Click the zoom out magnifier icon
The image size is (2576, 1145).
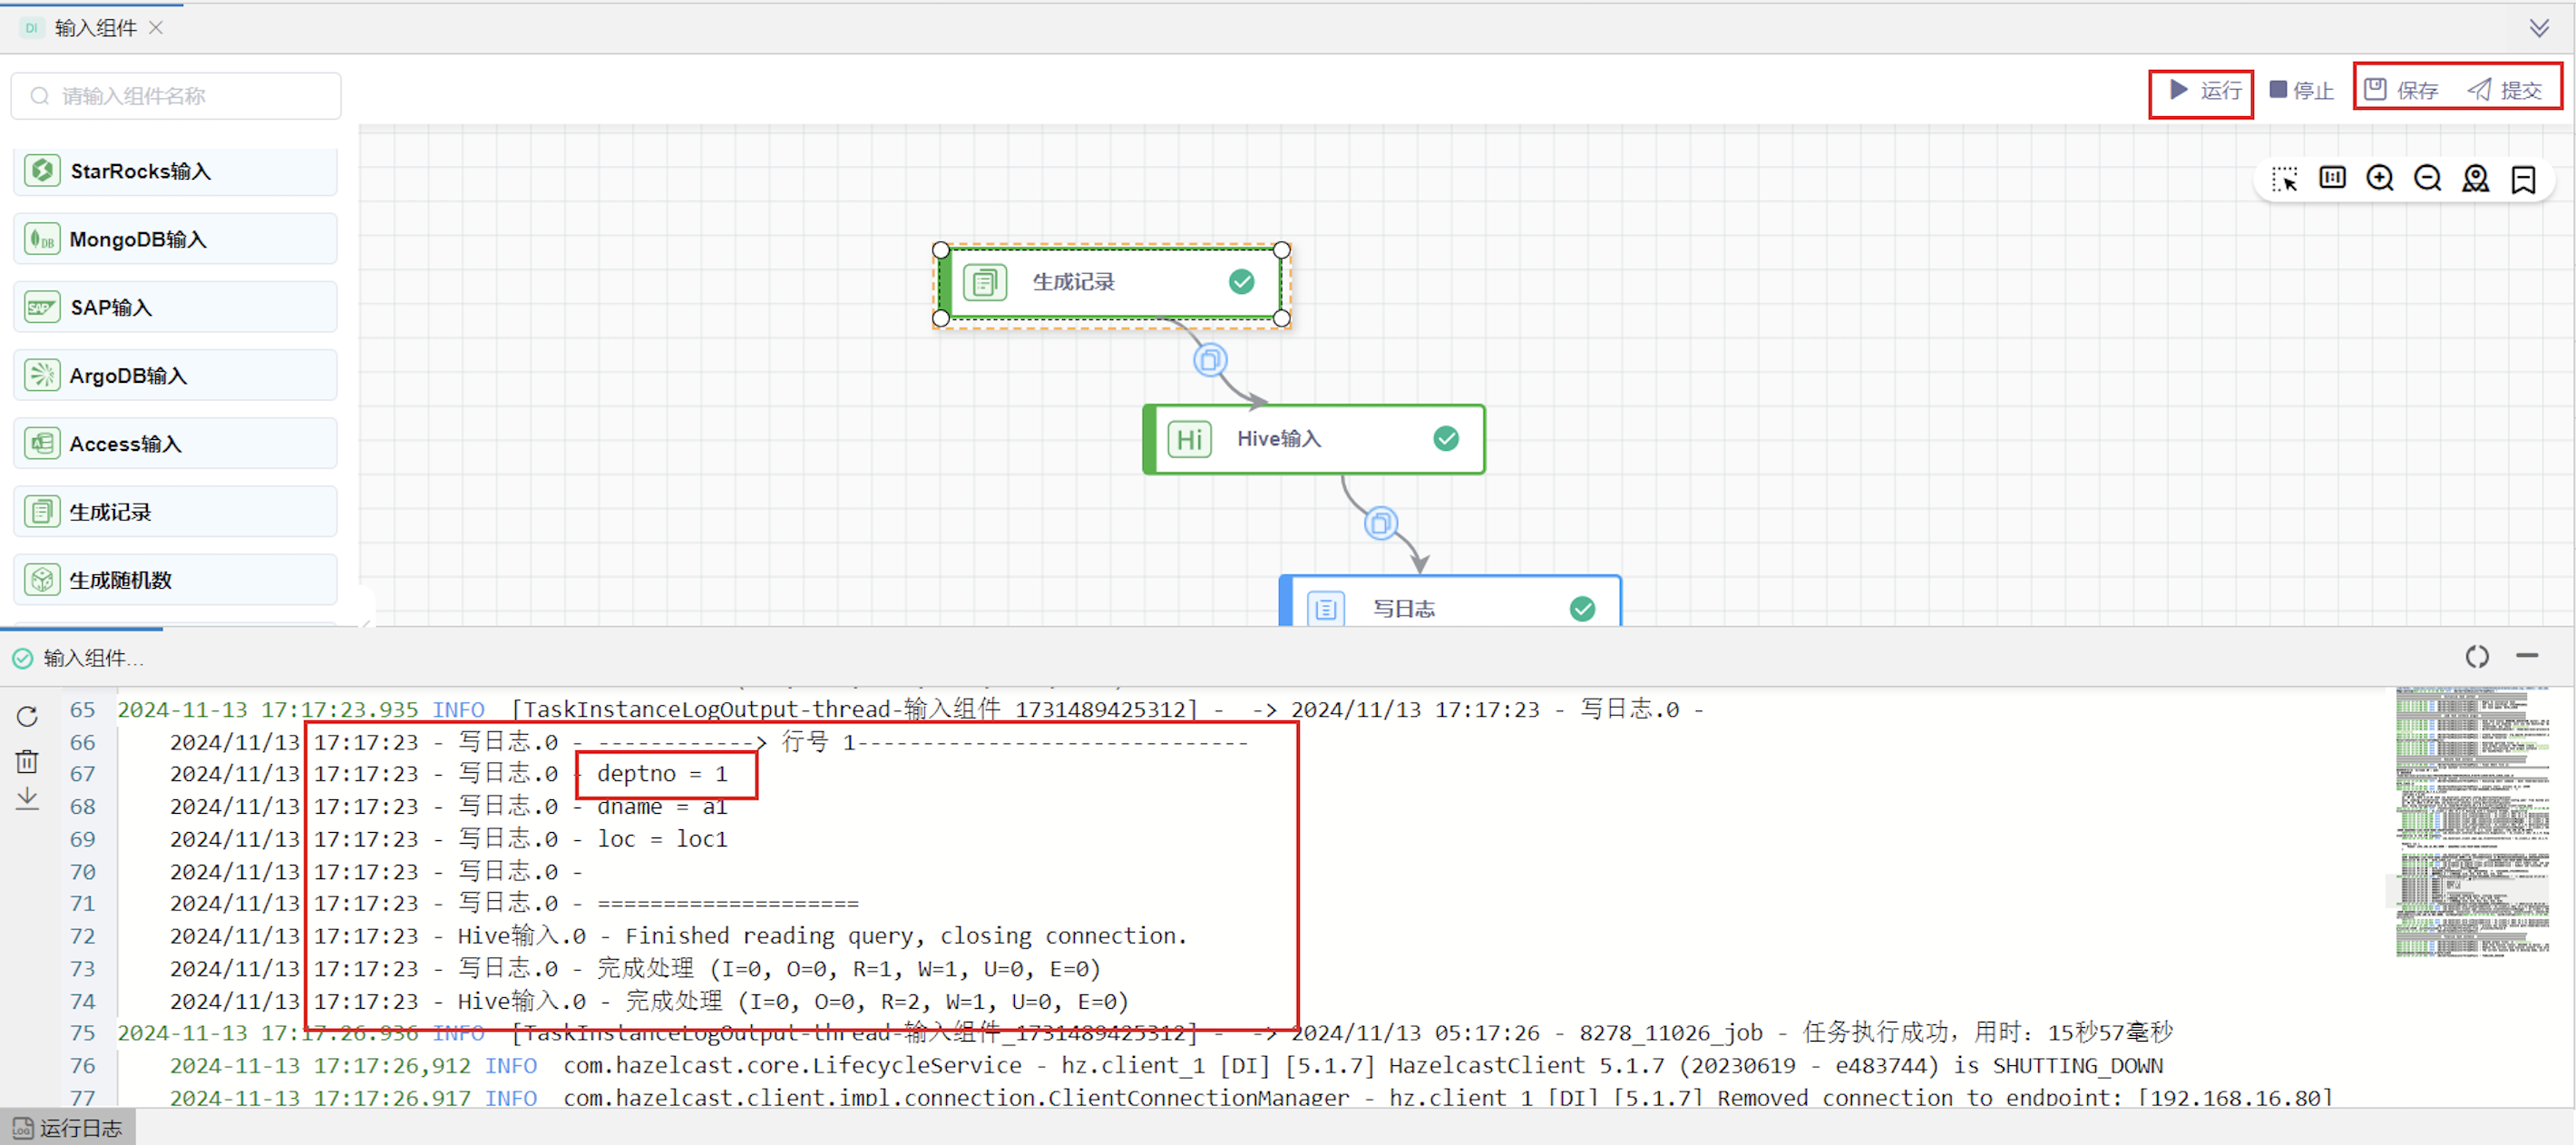(x=2427, y=179)
